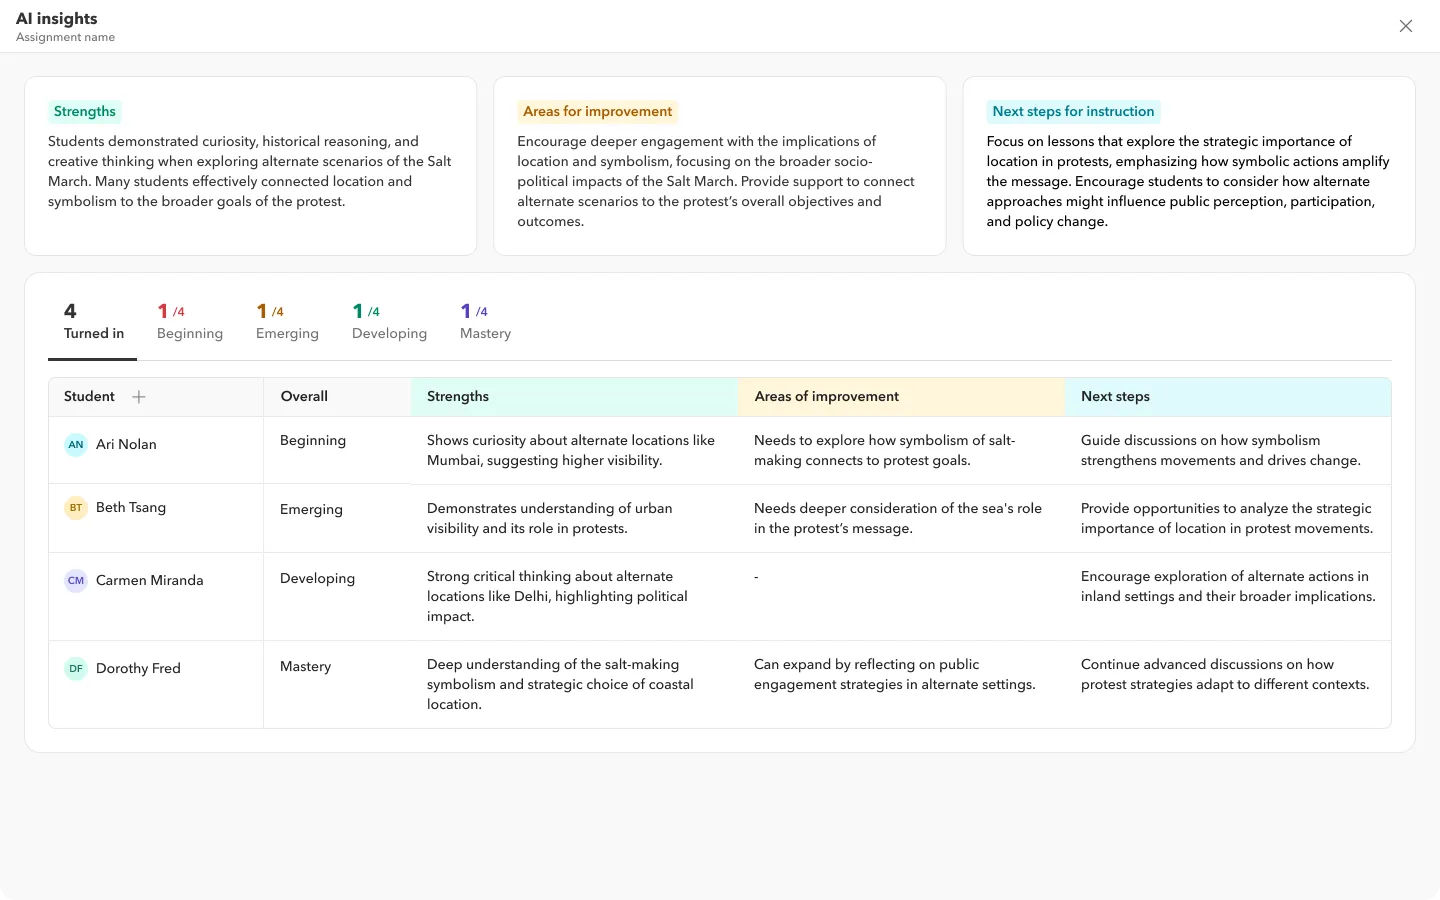Screen dimensions: 1440x900
Task: Click Beth Tsang's avatar badge
Action: pyautogui.click(x=76, y=507)
